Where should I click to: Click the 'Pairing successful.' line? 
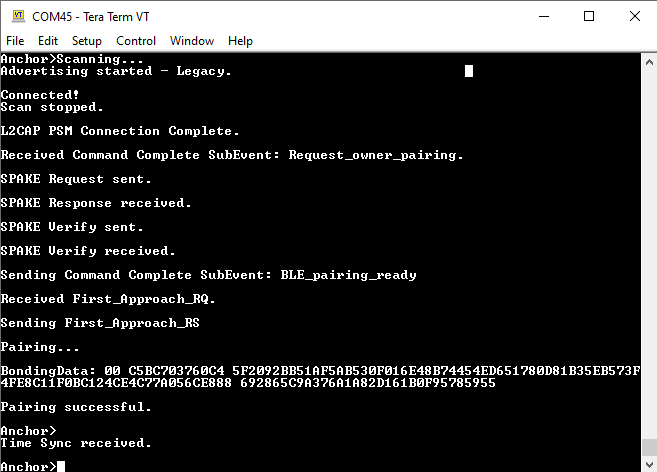[x=76, y=407]
